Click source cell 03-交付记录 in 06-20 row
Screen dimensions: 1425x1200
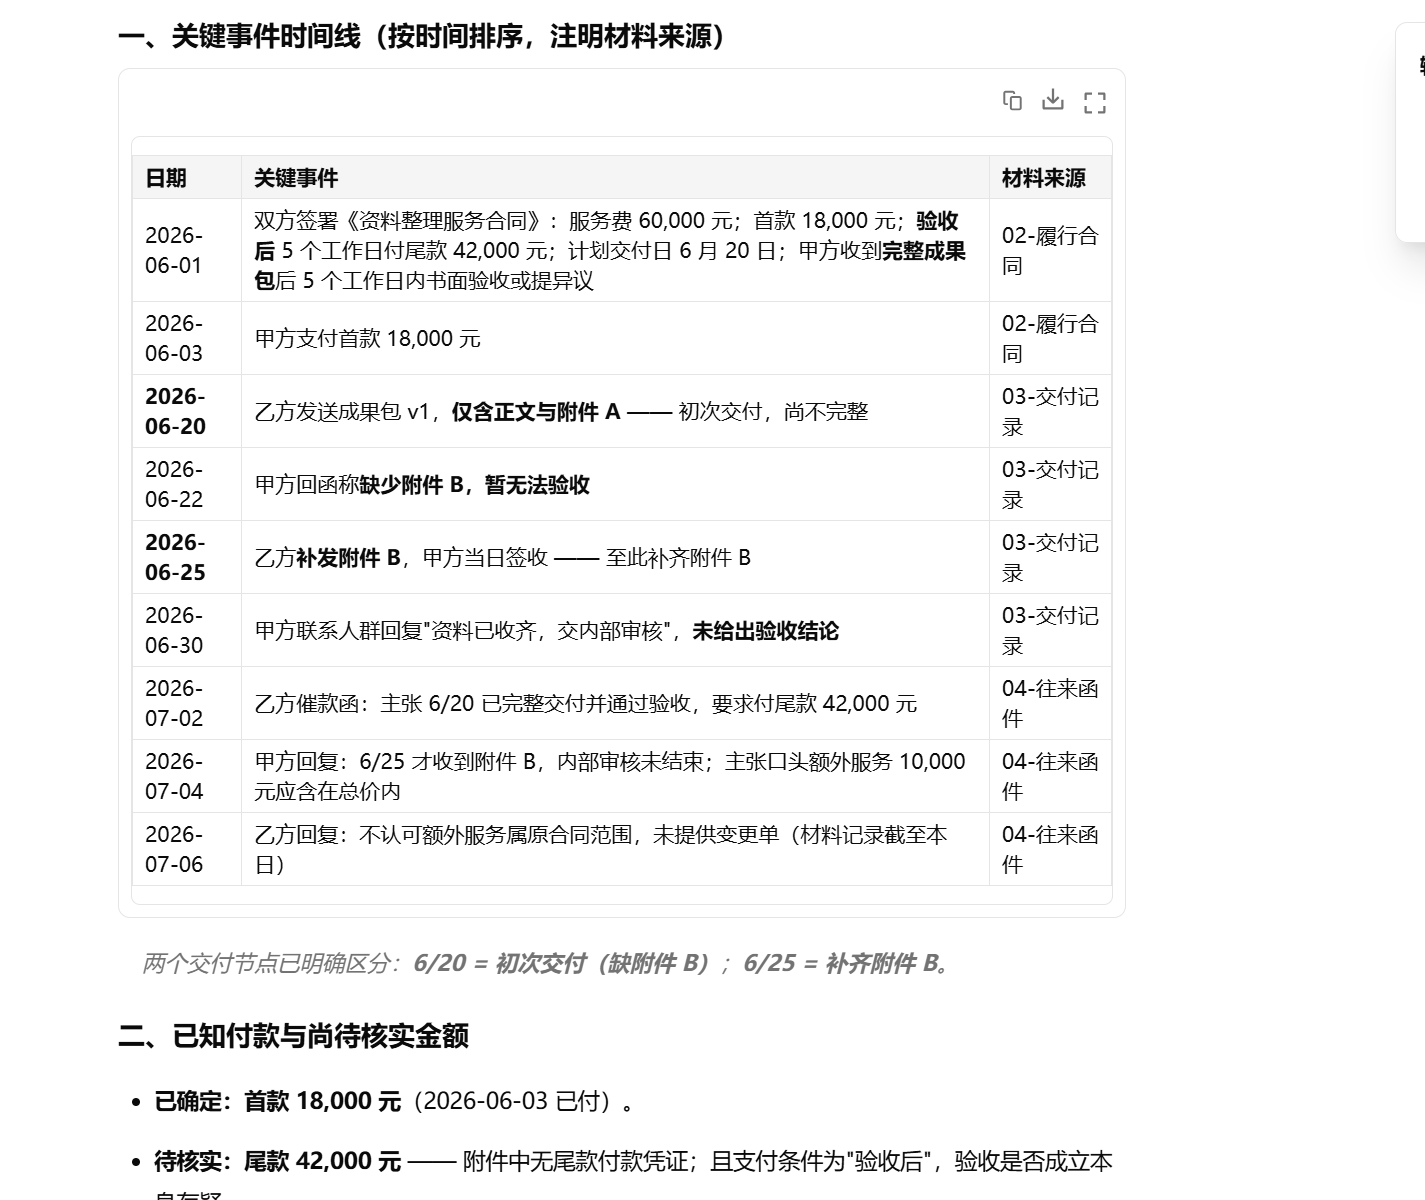[x=1050, y=411]
